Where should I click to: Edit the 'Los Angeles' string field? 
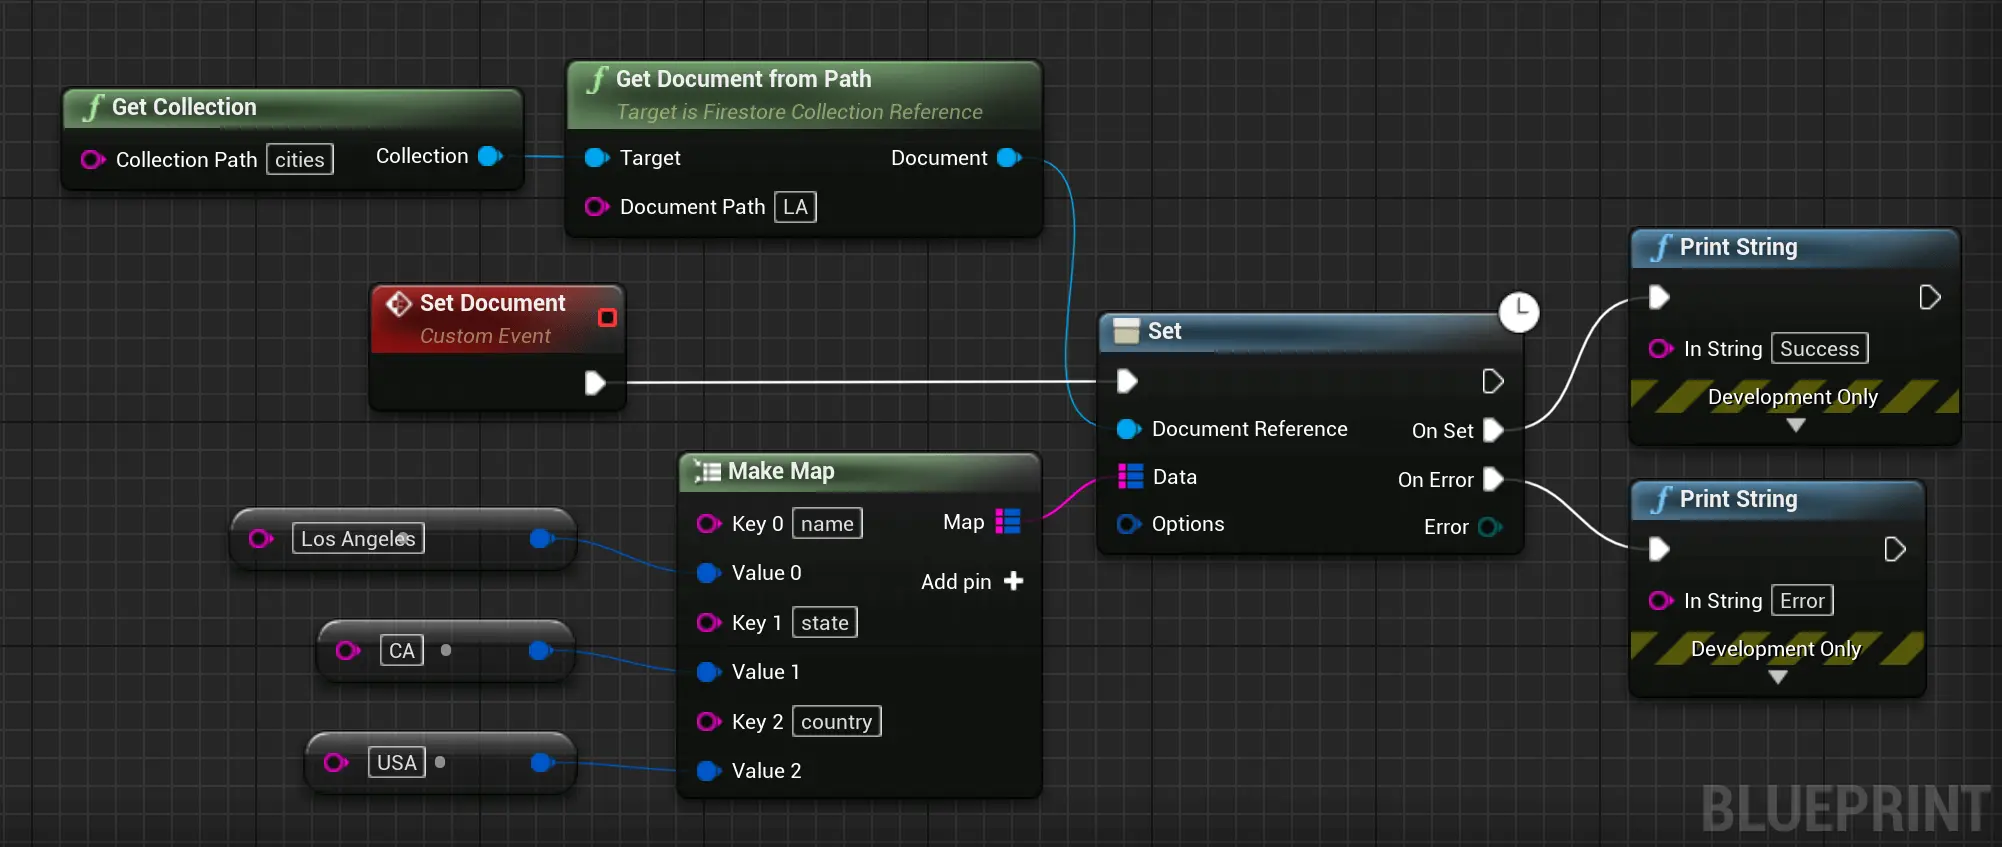358,539
